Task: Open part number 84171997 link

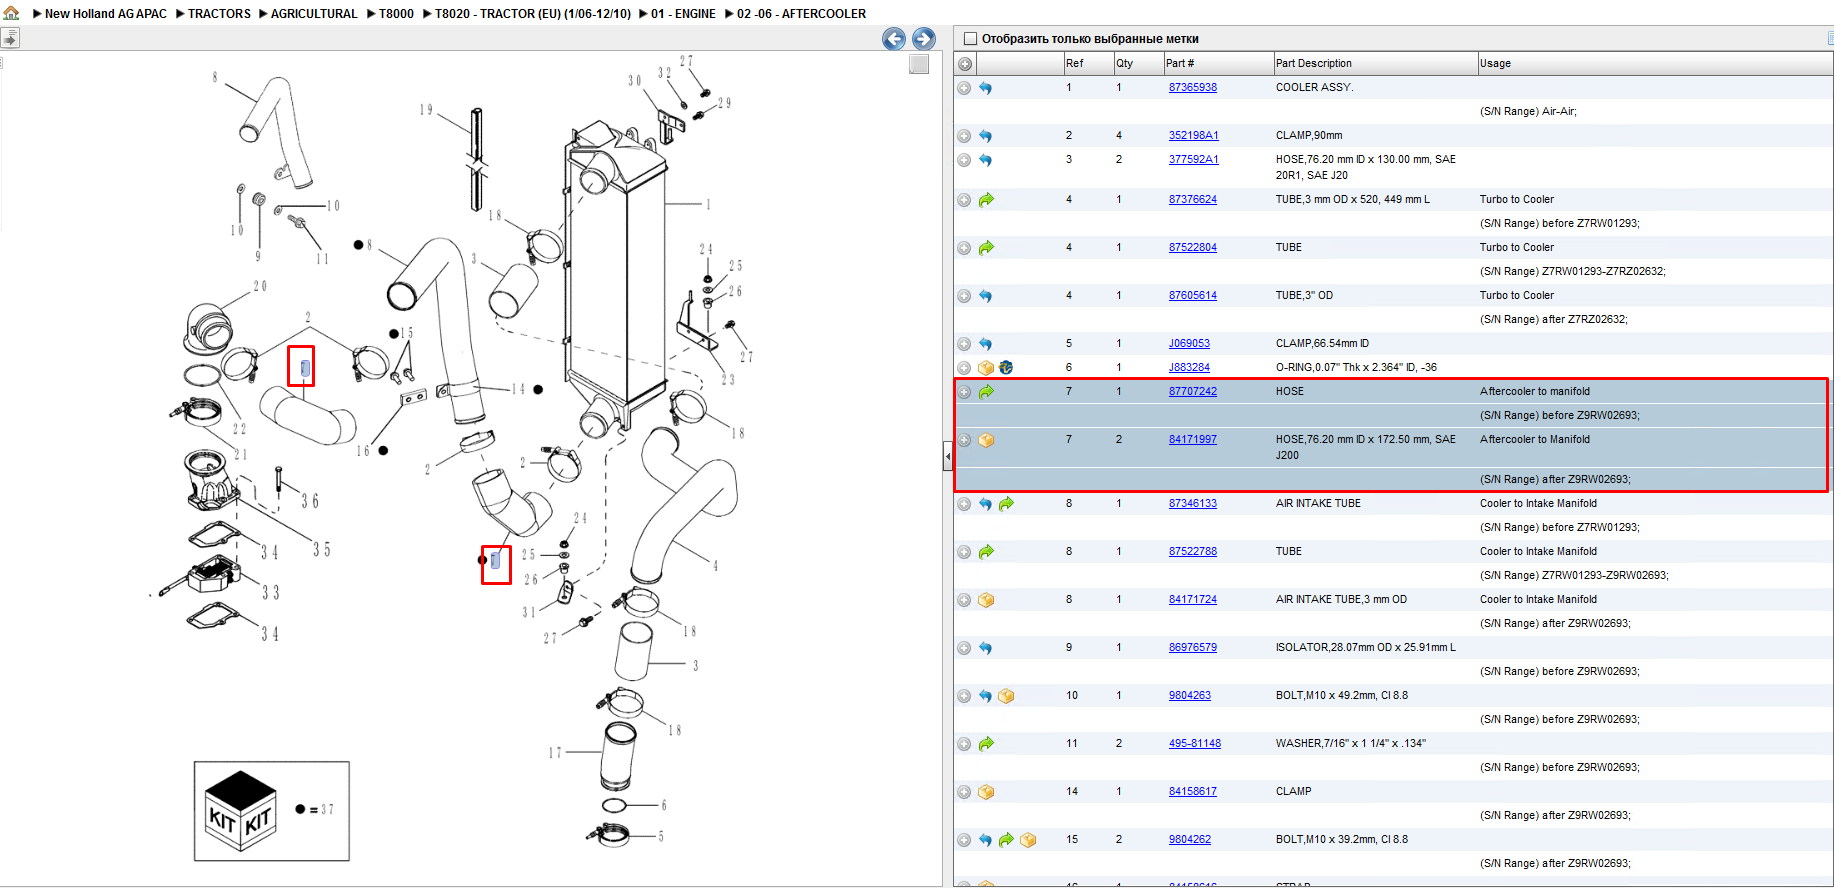Action: pyautogui.click(x=1193, y=439)
